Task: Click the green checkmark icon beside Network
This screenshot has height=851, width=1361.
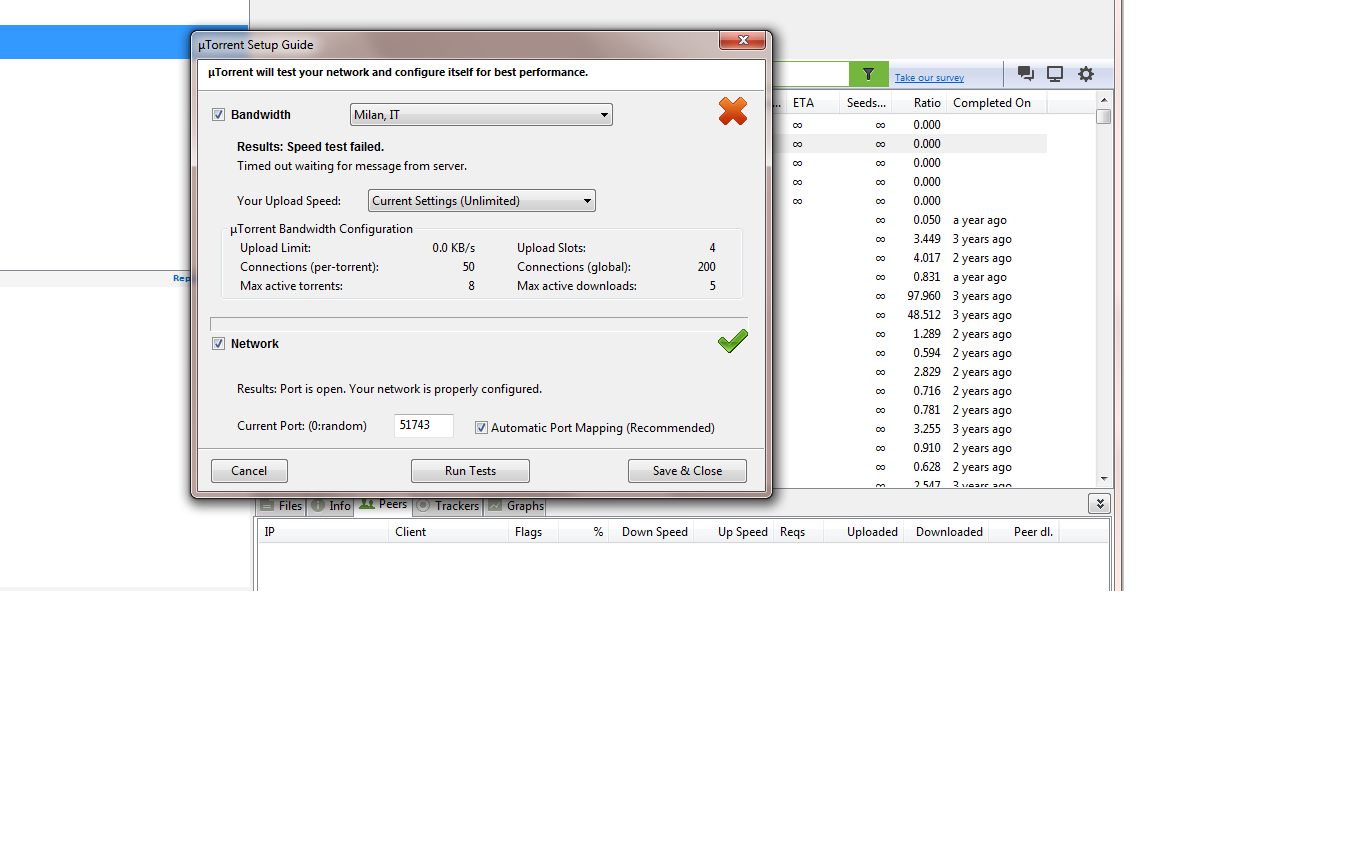Action: [x=733, y=341]
